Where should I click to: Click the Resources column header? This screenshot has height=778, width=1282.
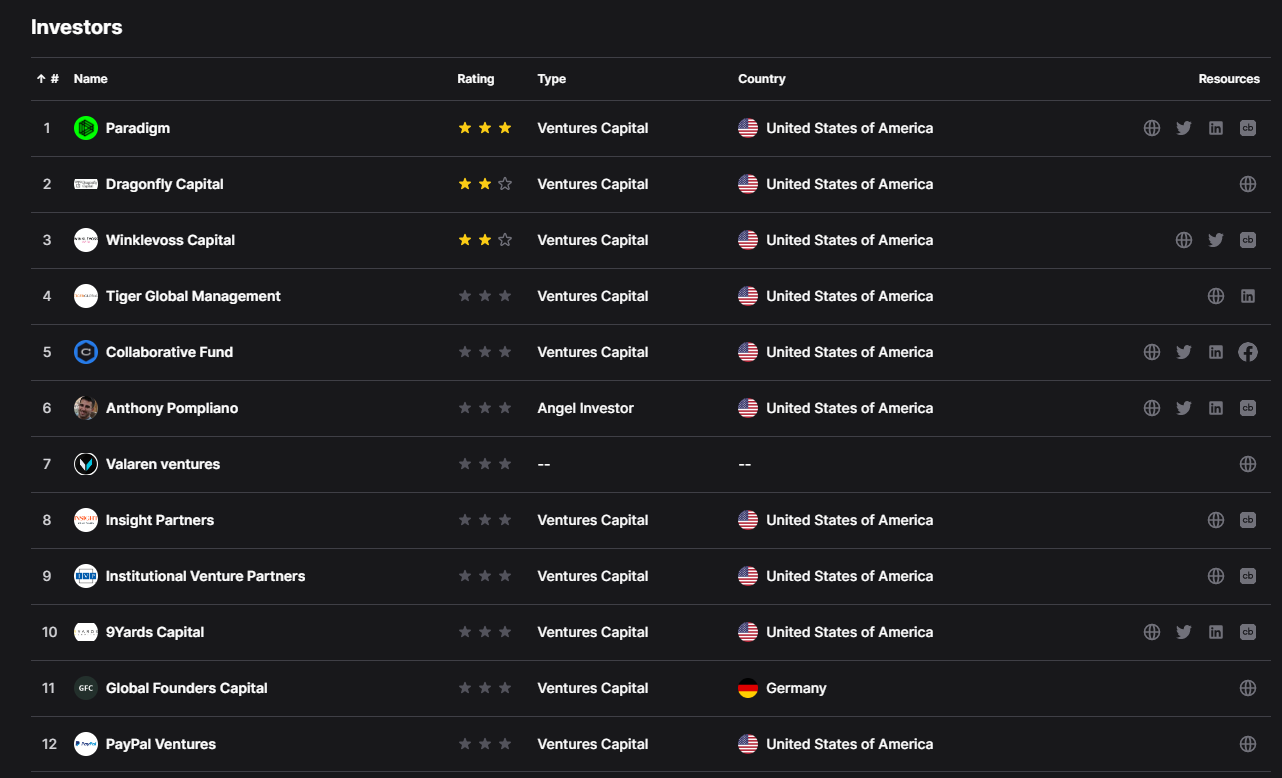pos(1229,79)
